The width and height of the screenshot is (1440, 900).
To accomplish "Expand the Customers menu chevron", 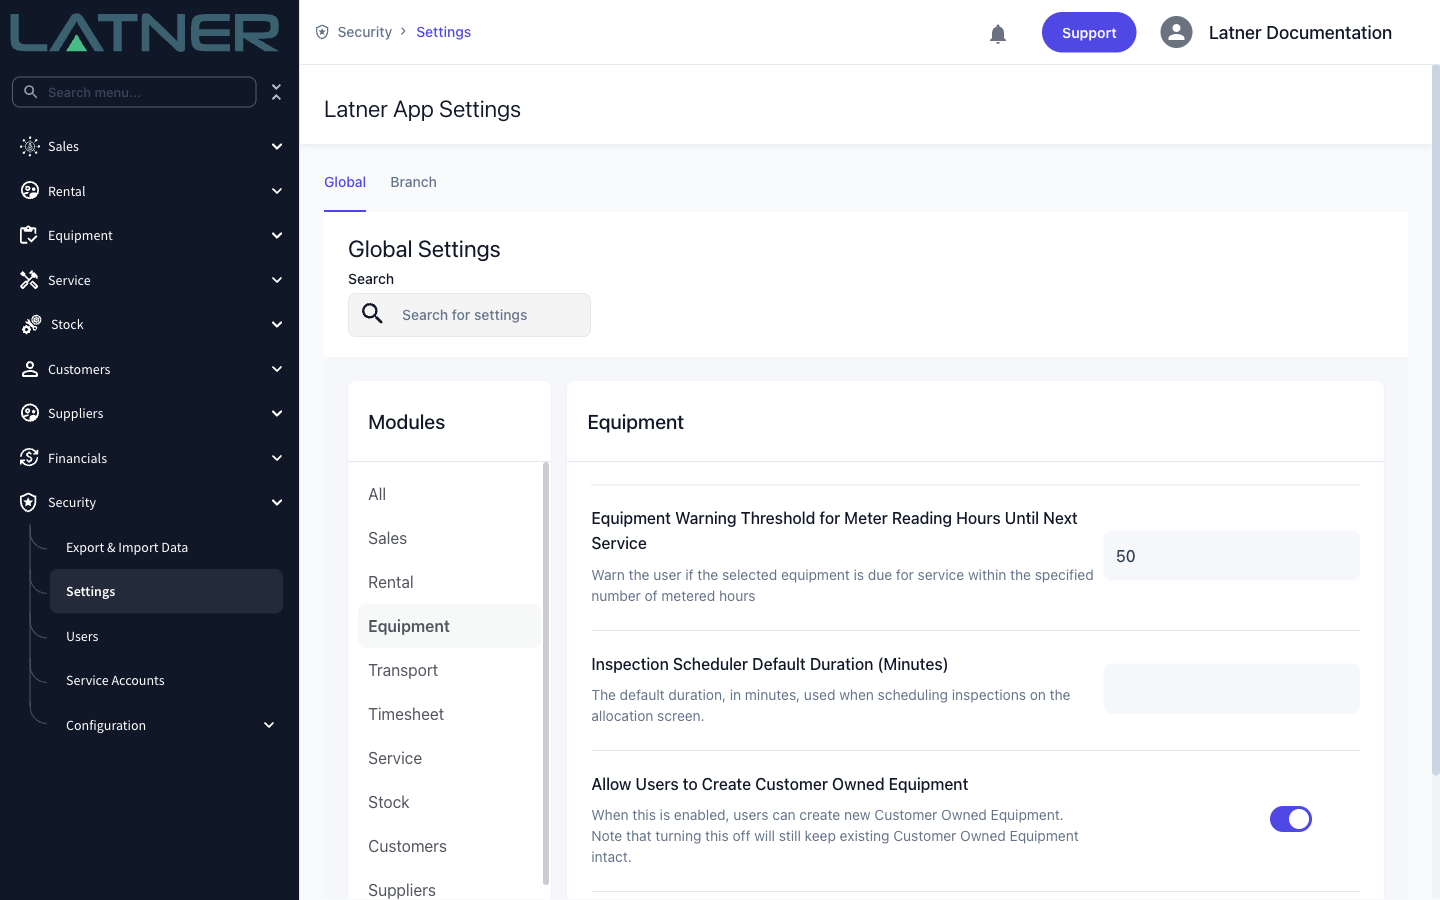I will click(x=277, y=369).
